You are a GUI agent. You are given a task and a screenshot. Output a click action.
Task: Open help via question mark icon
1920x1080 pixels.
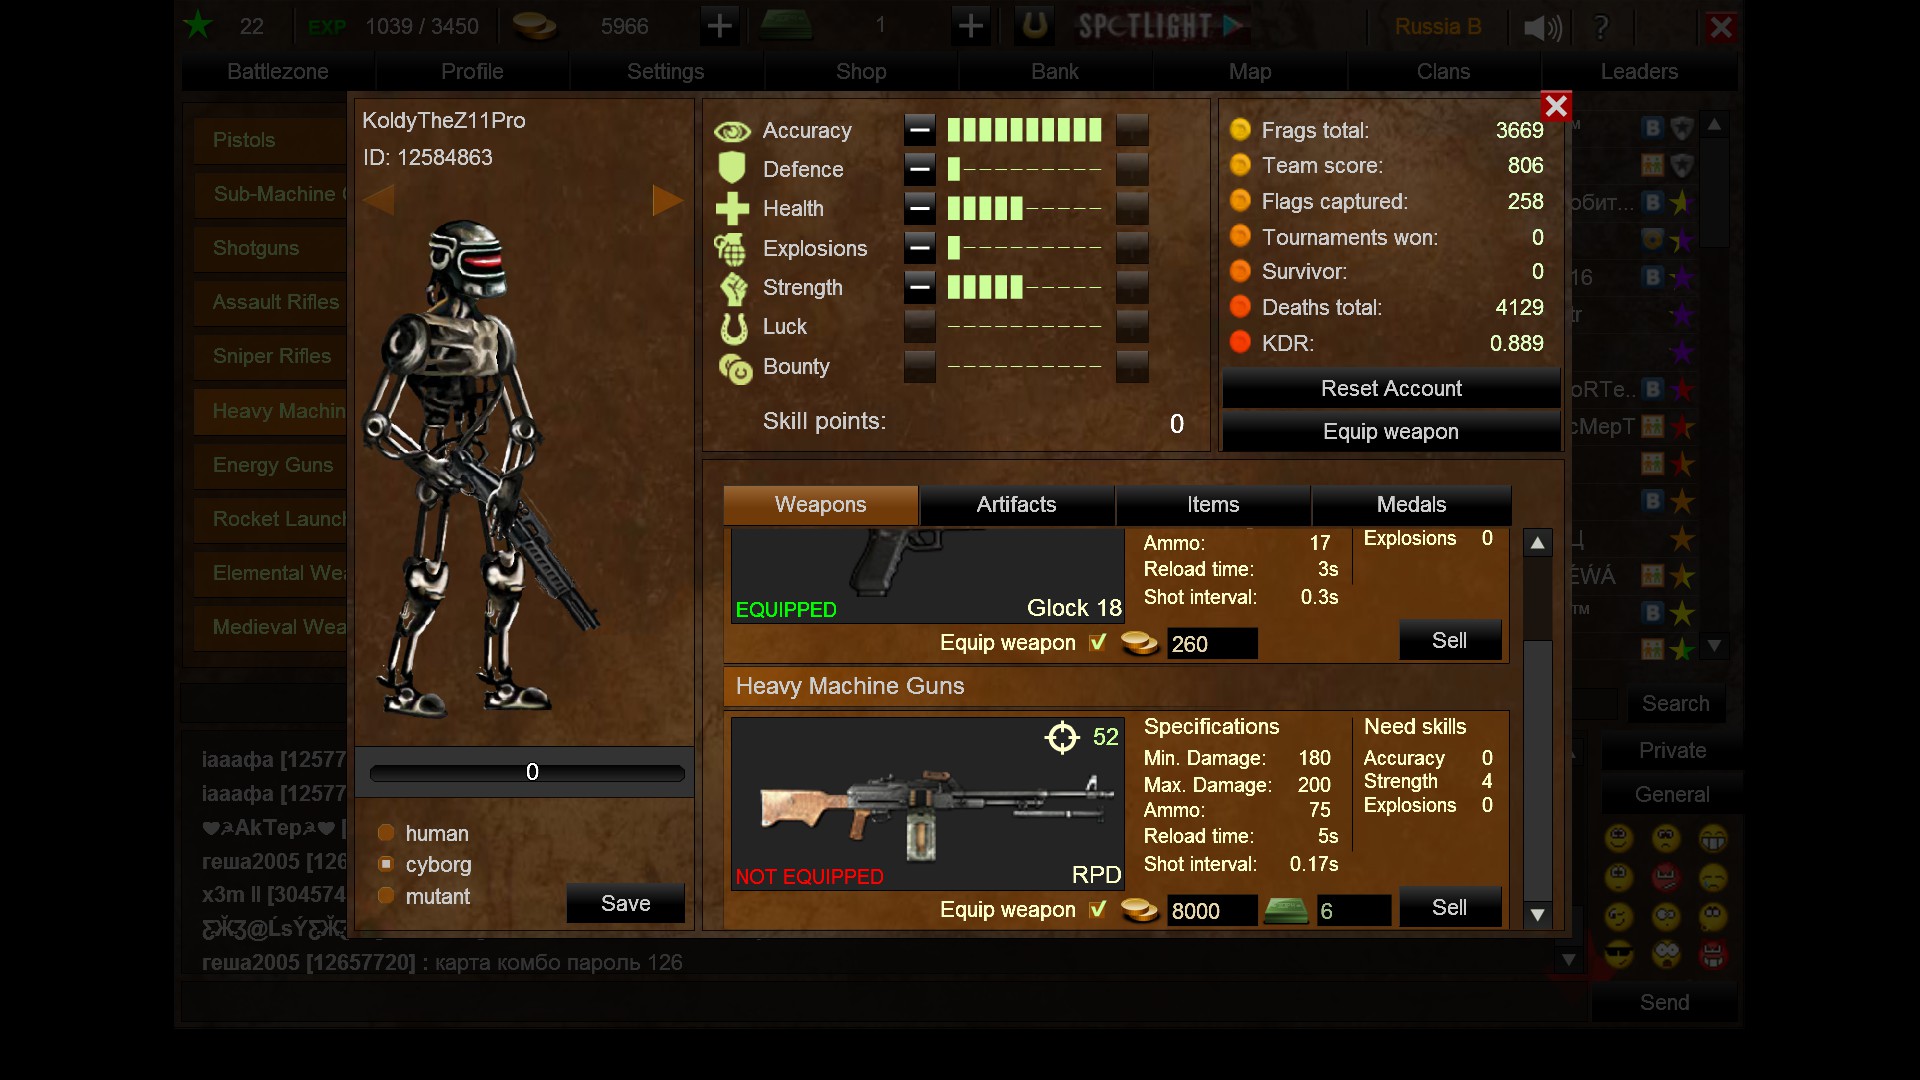(x=1601, y=27)
